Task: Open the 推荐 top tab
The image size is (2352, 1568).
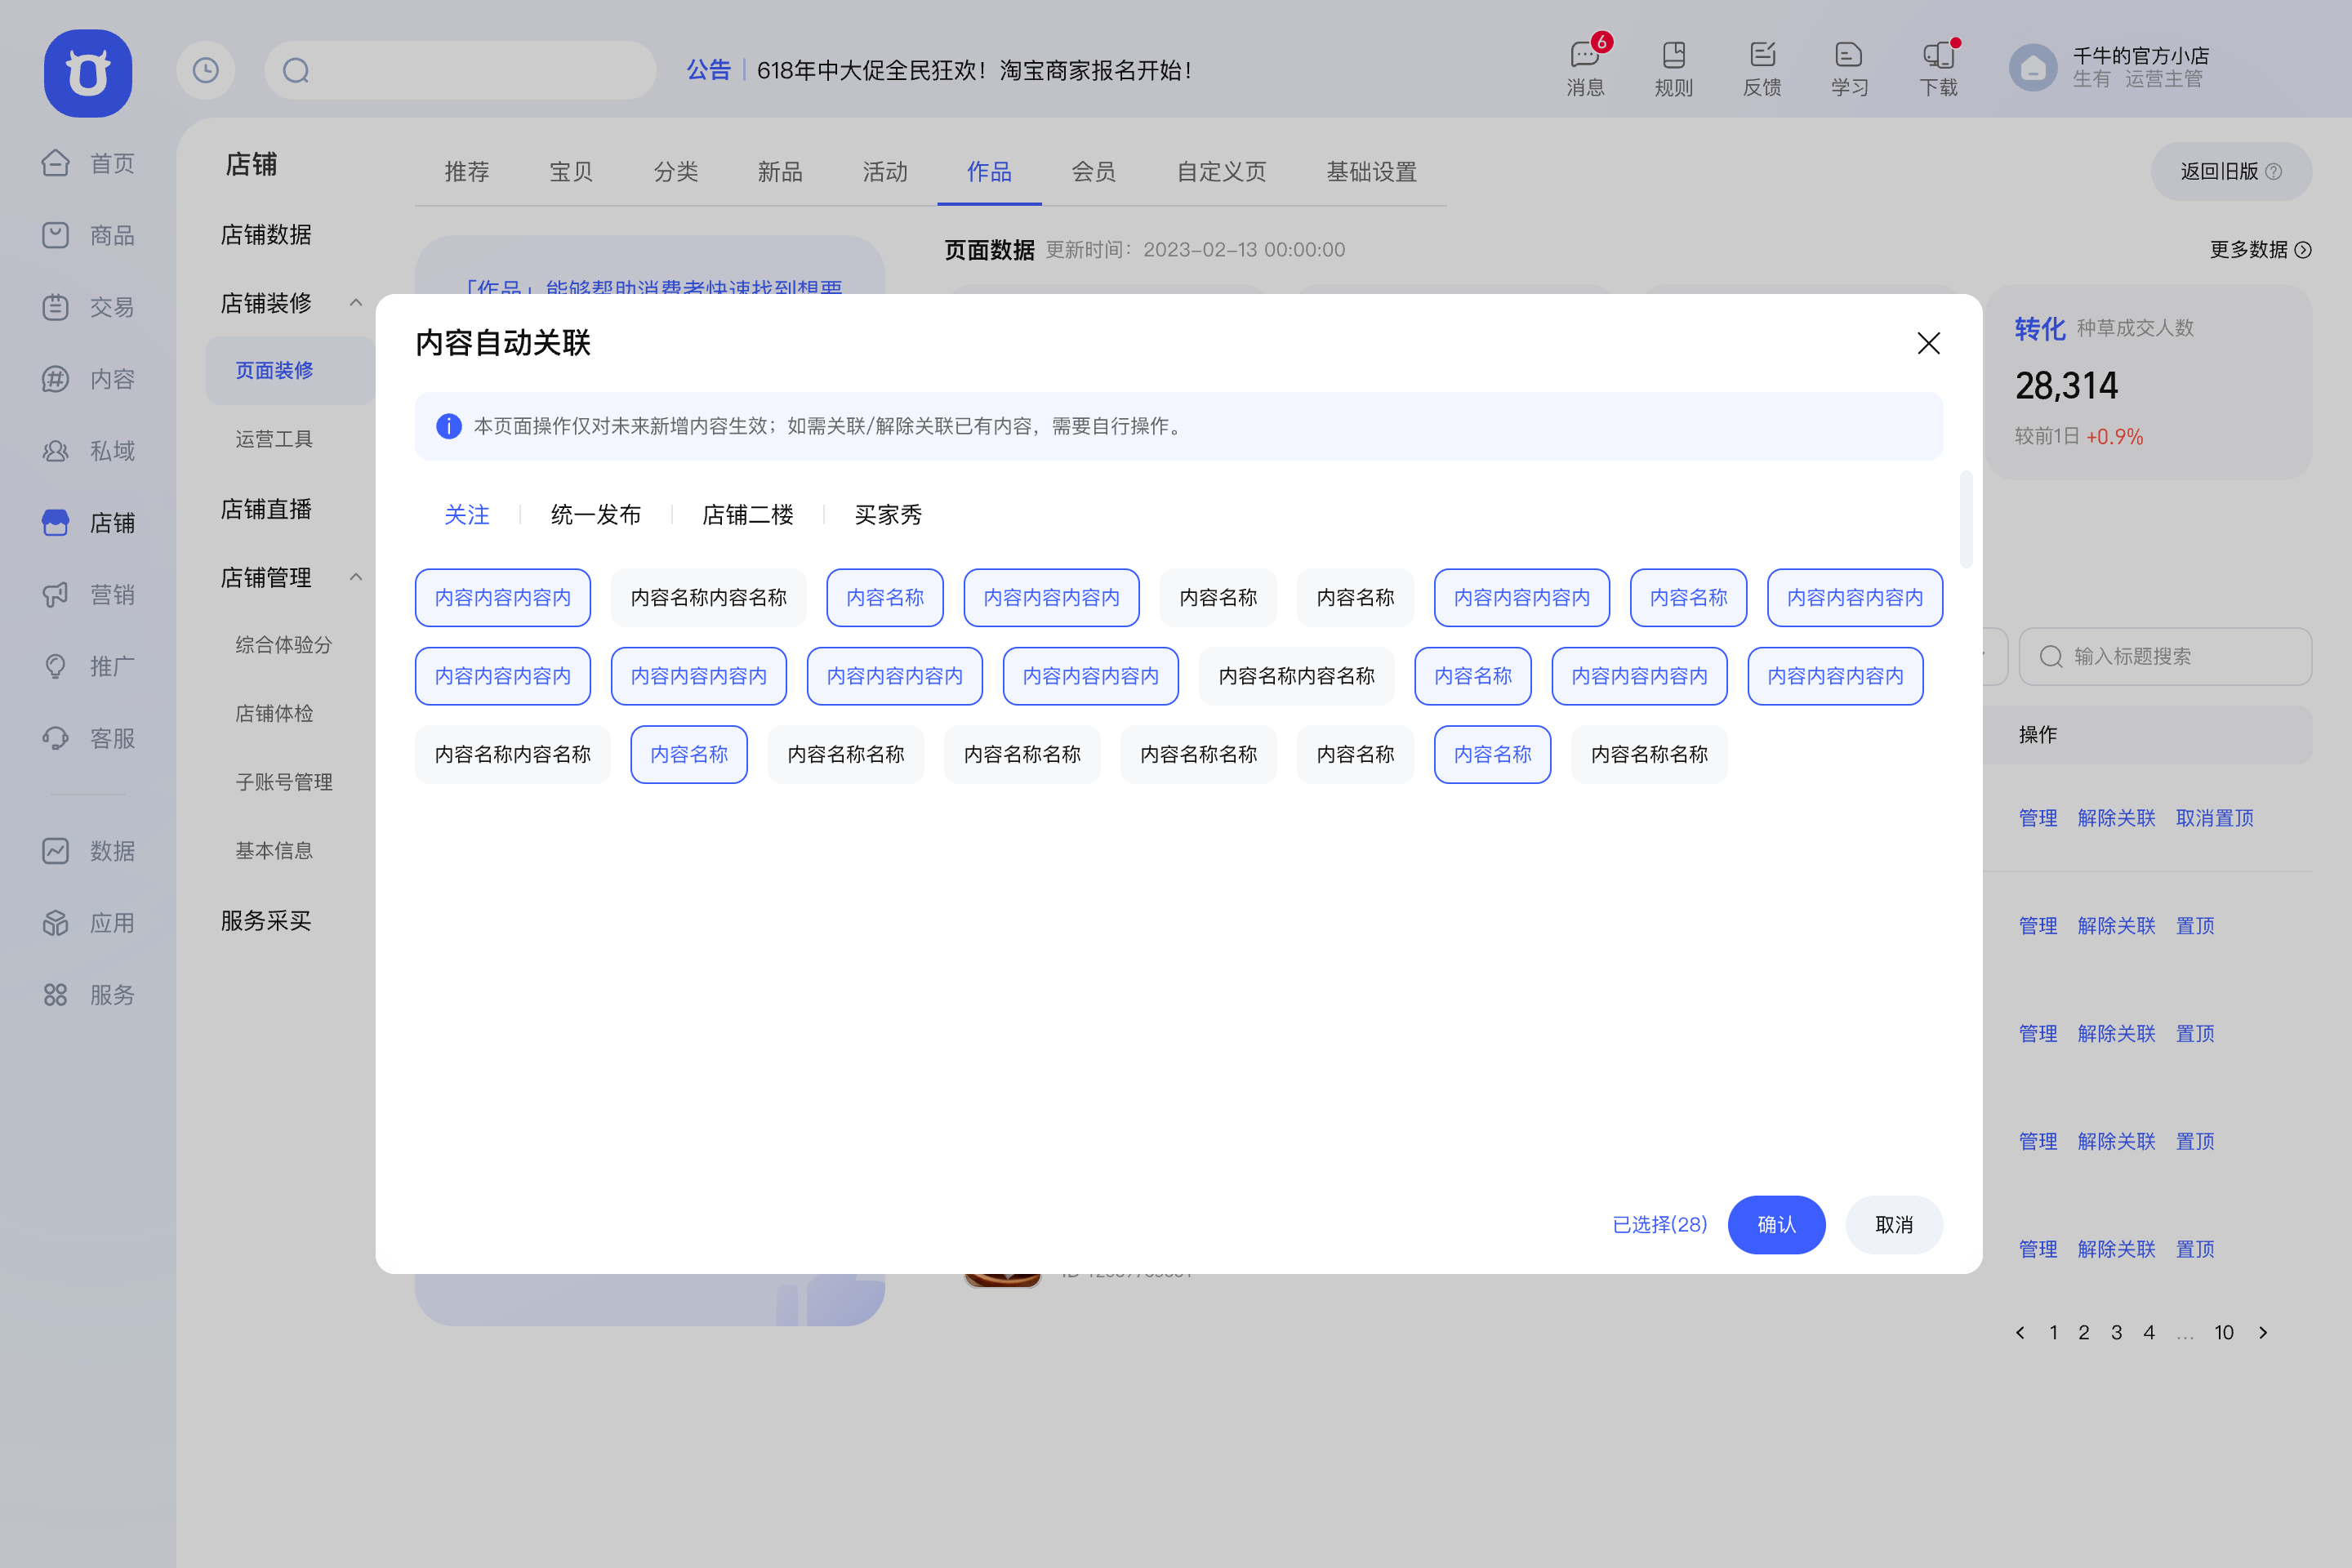Action: click(x=467, y=172)
